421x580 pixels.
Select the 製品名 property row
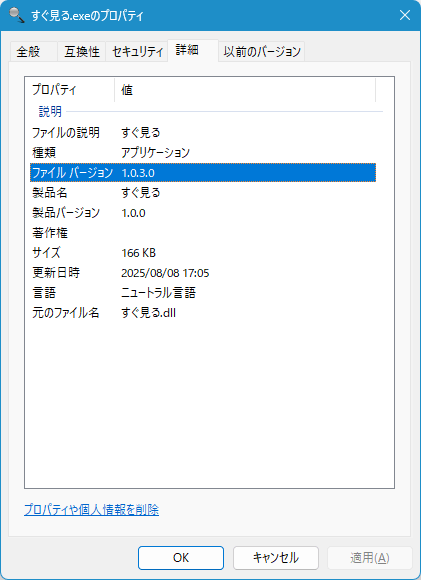203,193
